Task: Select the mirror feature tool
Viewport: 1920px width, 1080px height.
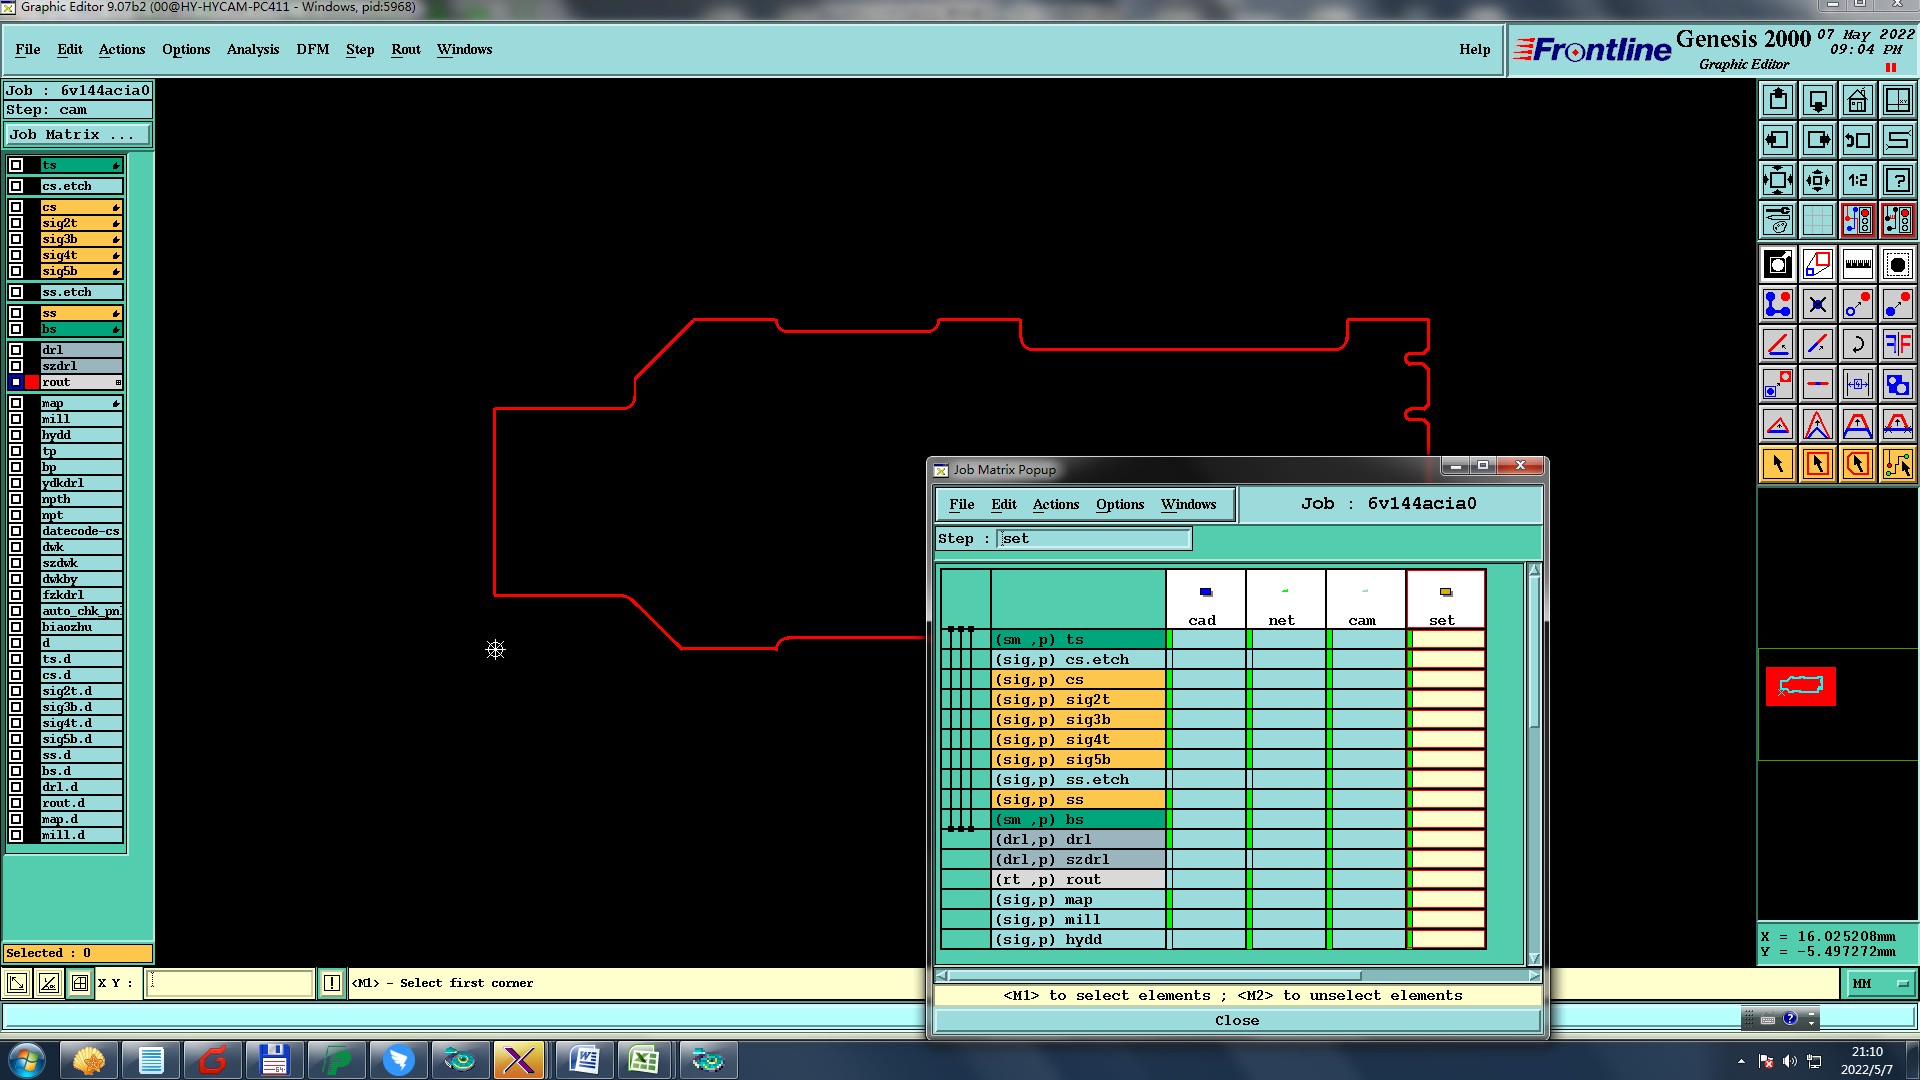Action: click(1897, 344)
